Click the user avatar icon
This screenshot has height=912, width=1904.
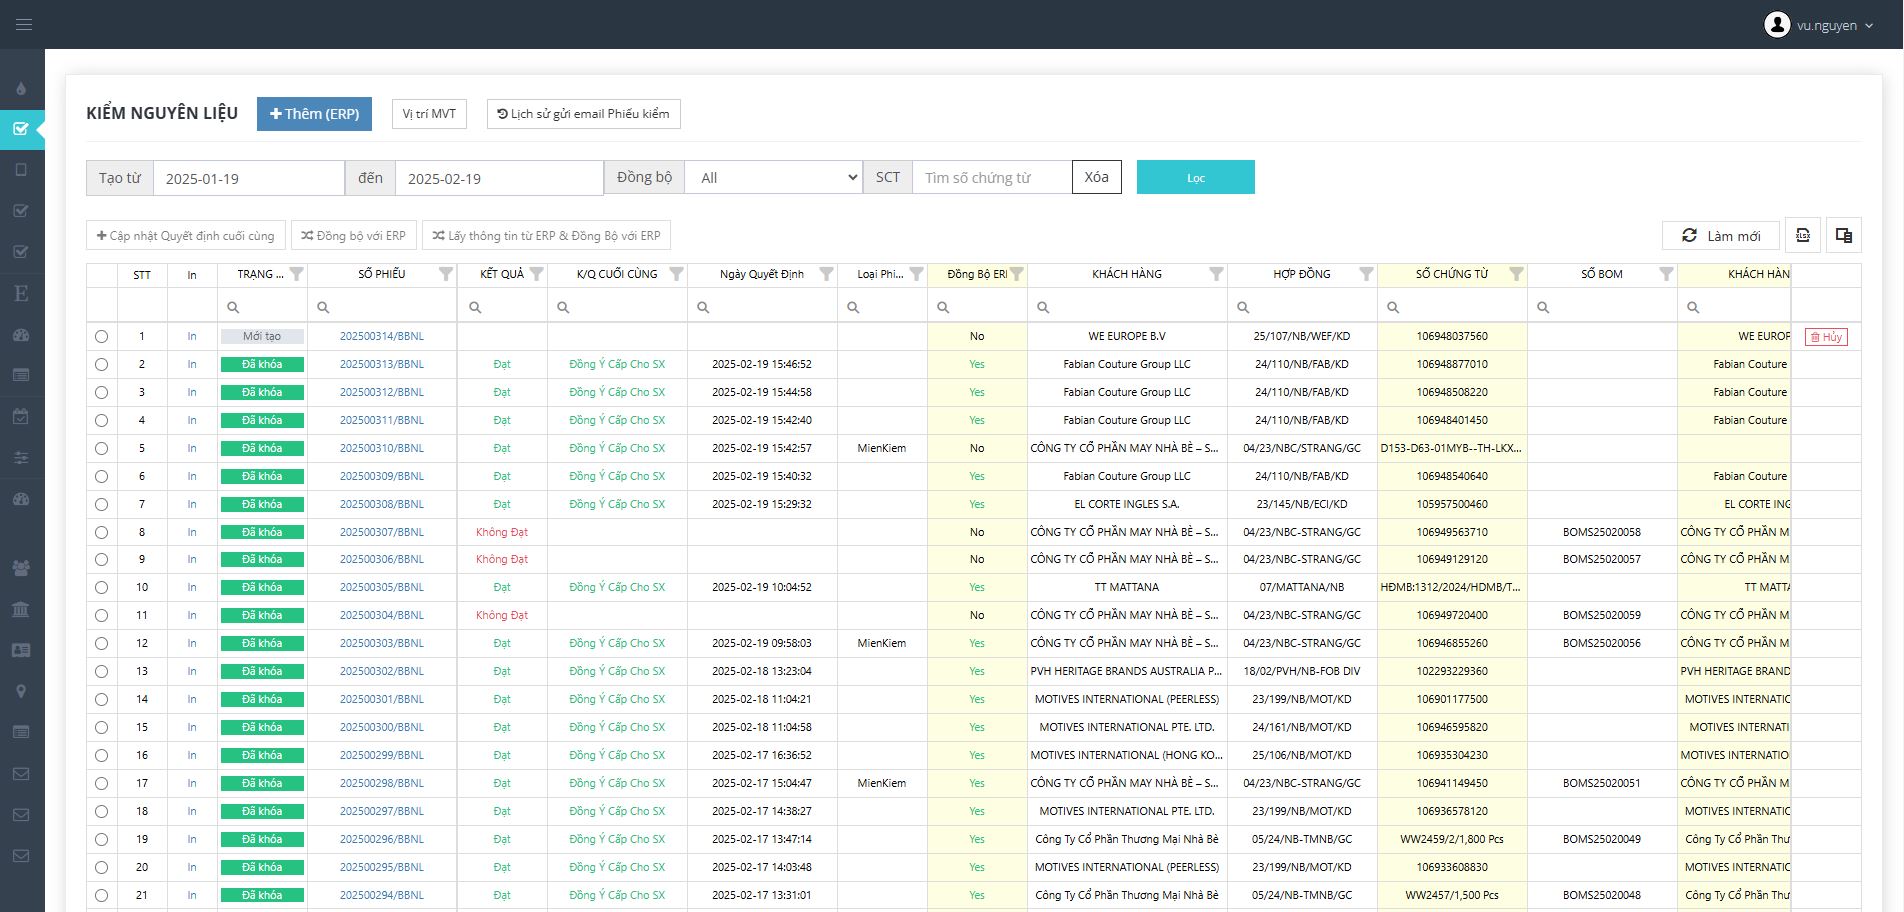point(1777,25)
